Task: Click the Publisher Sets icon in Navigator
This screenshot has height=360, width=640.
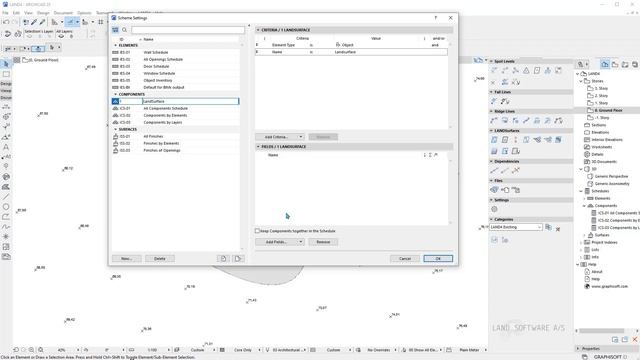Action: [x=635, y=64]
